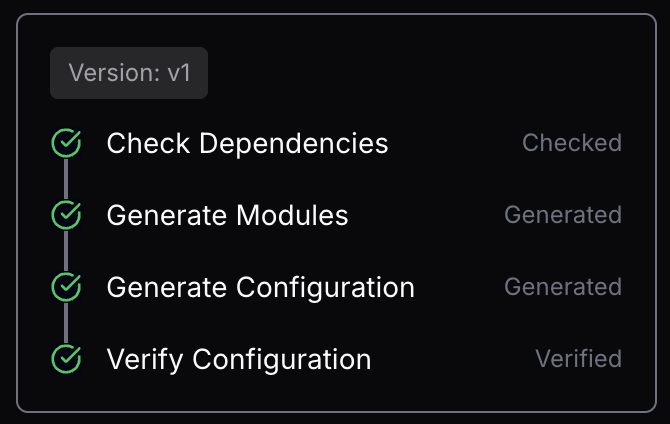670x424 pixels.
Task: Select the Check Dependencies step
Action: (x=247, y=143)
